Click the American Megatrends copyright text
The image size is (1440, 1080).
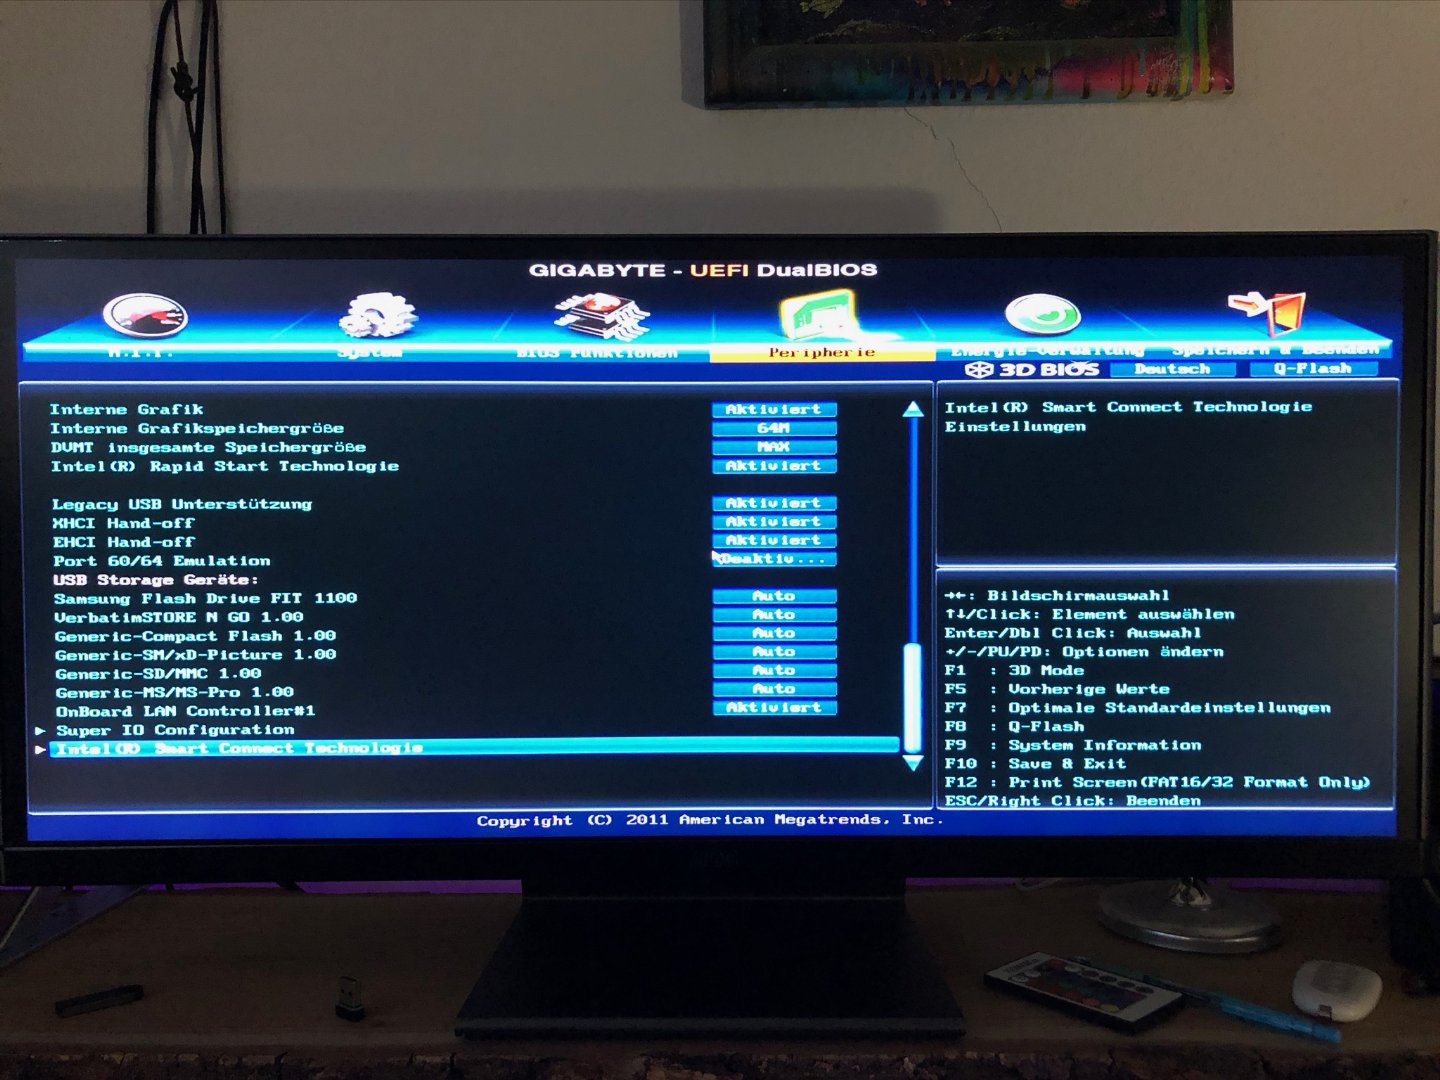710,820
